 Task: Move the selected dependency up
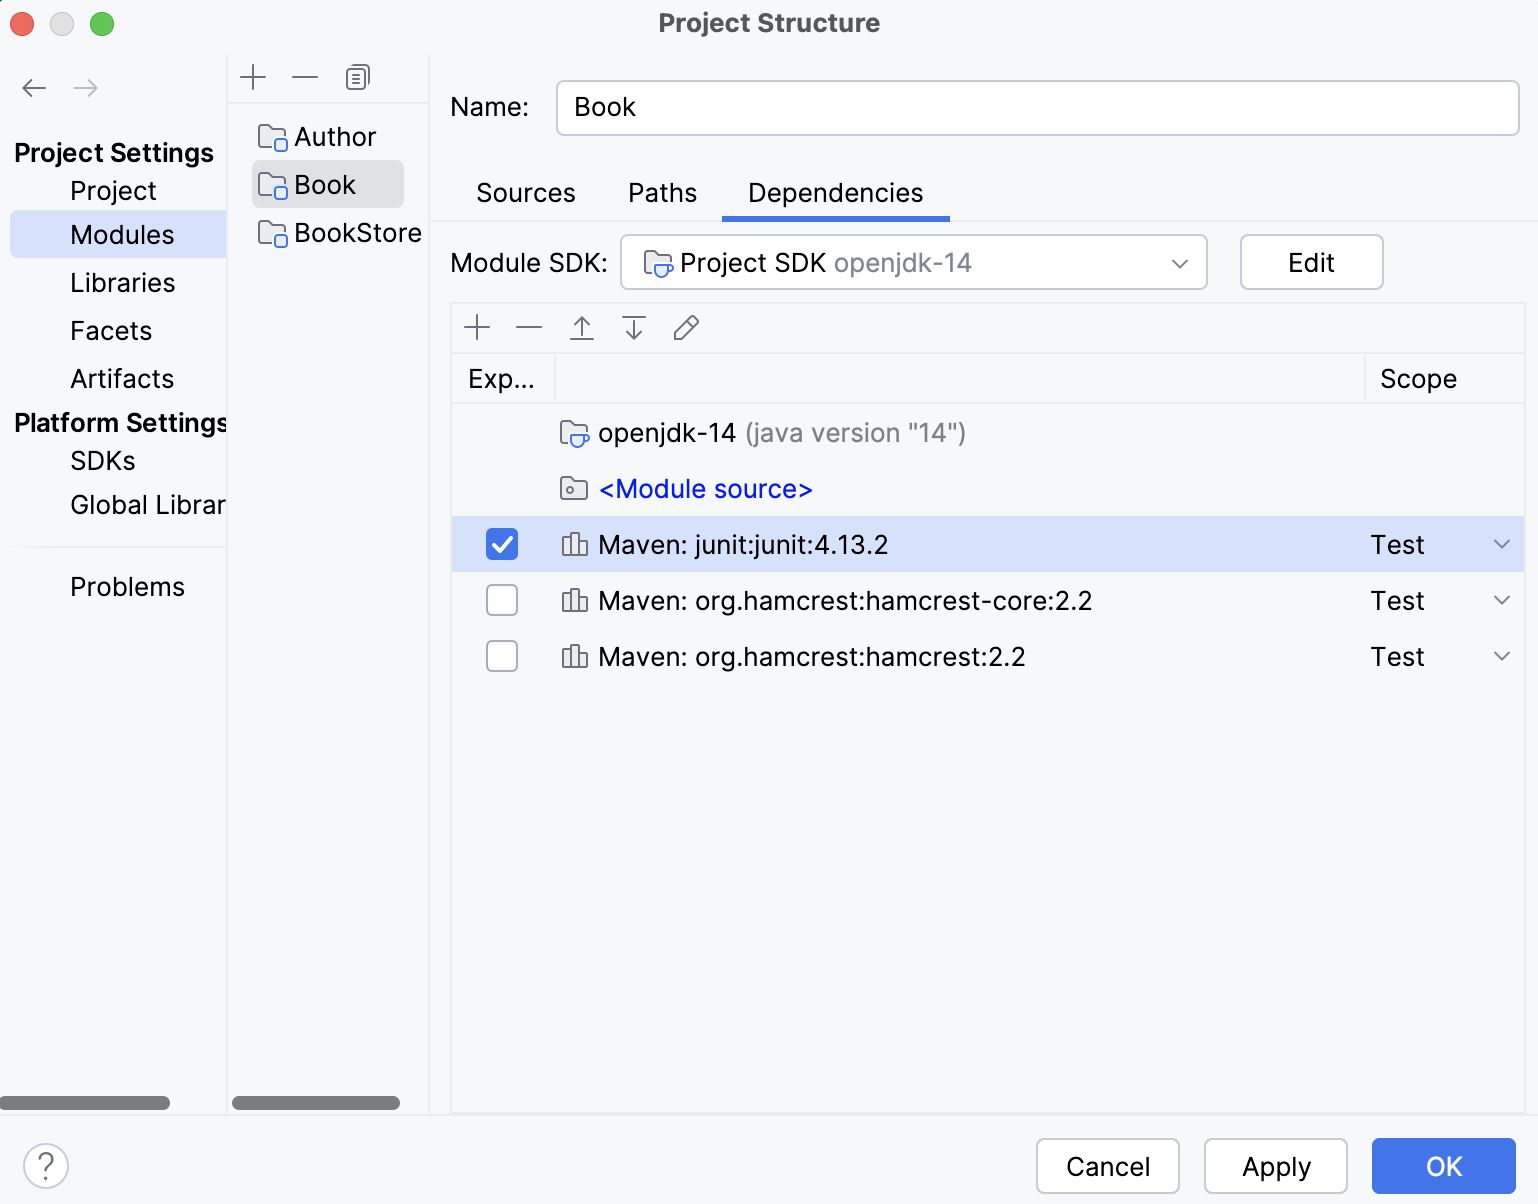click(581, 327)
